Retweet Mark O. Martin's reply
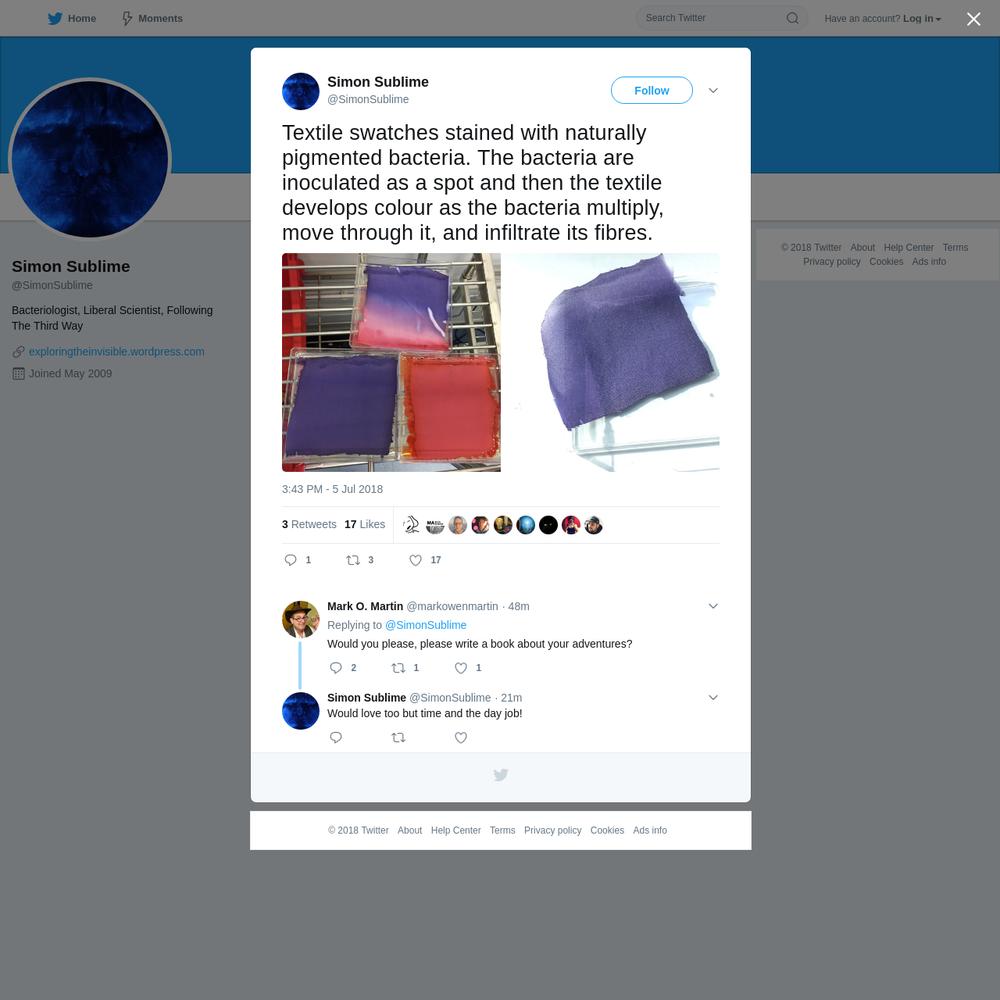The height and width of the screenshot is (1000, 1000). click(398, 668)
